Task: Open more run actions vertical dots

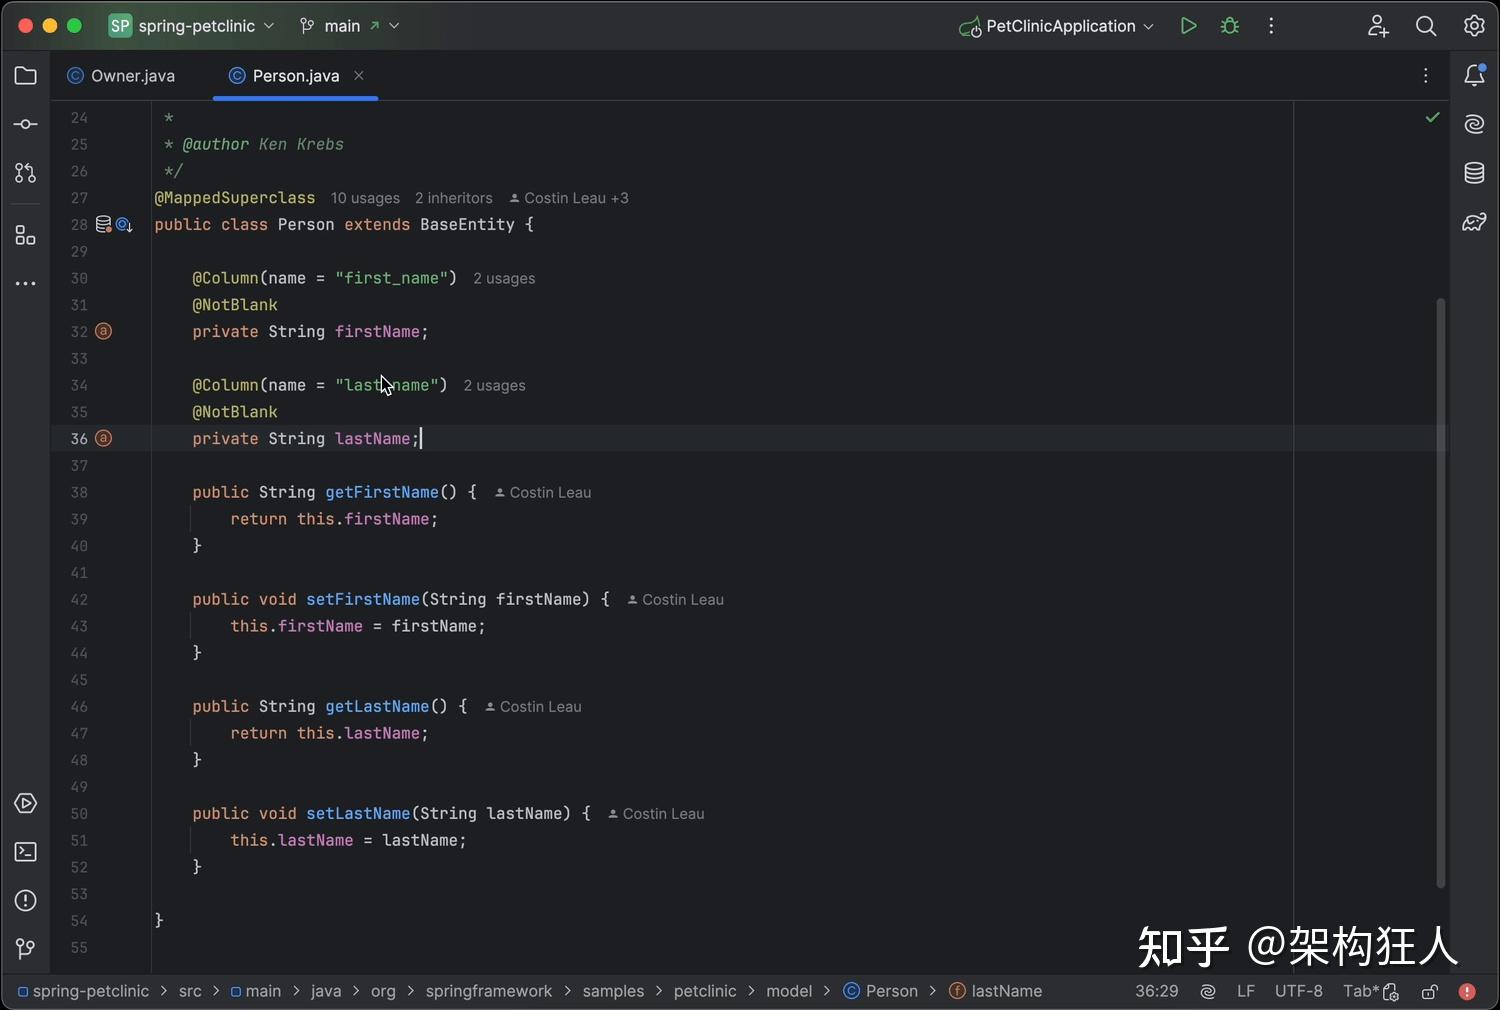Action: (x=1271, y=26)
